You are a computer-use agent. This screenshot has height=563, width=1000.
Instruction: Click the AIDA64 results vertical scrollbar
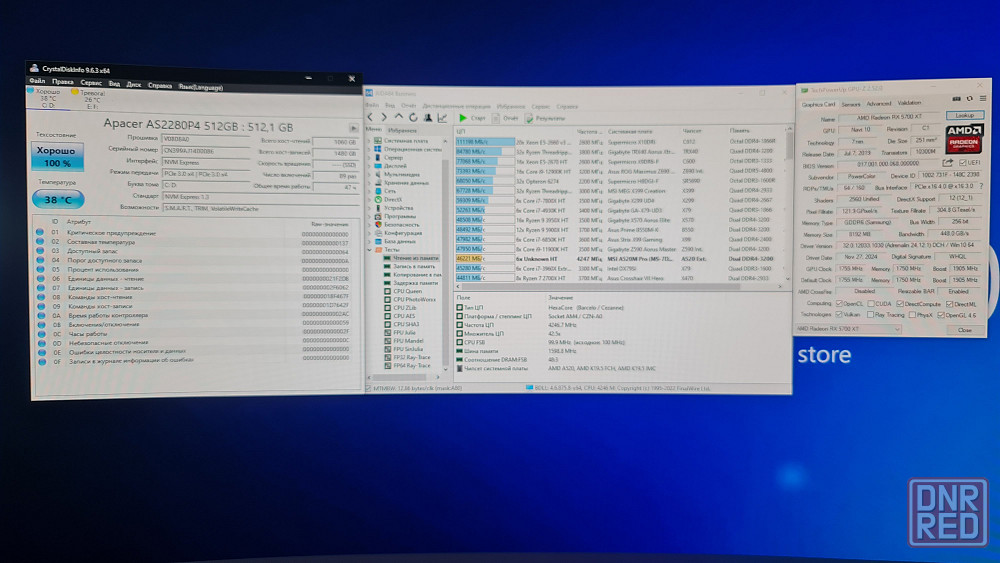coord(789,204)
